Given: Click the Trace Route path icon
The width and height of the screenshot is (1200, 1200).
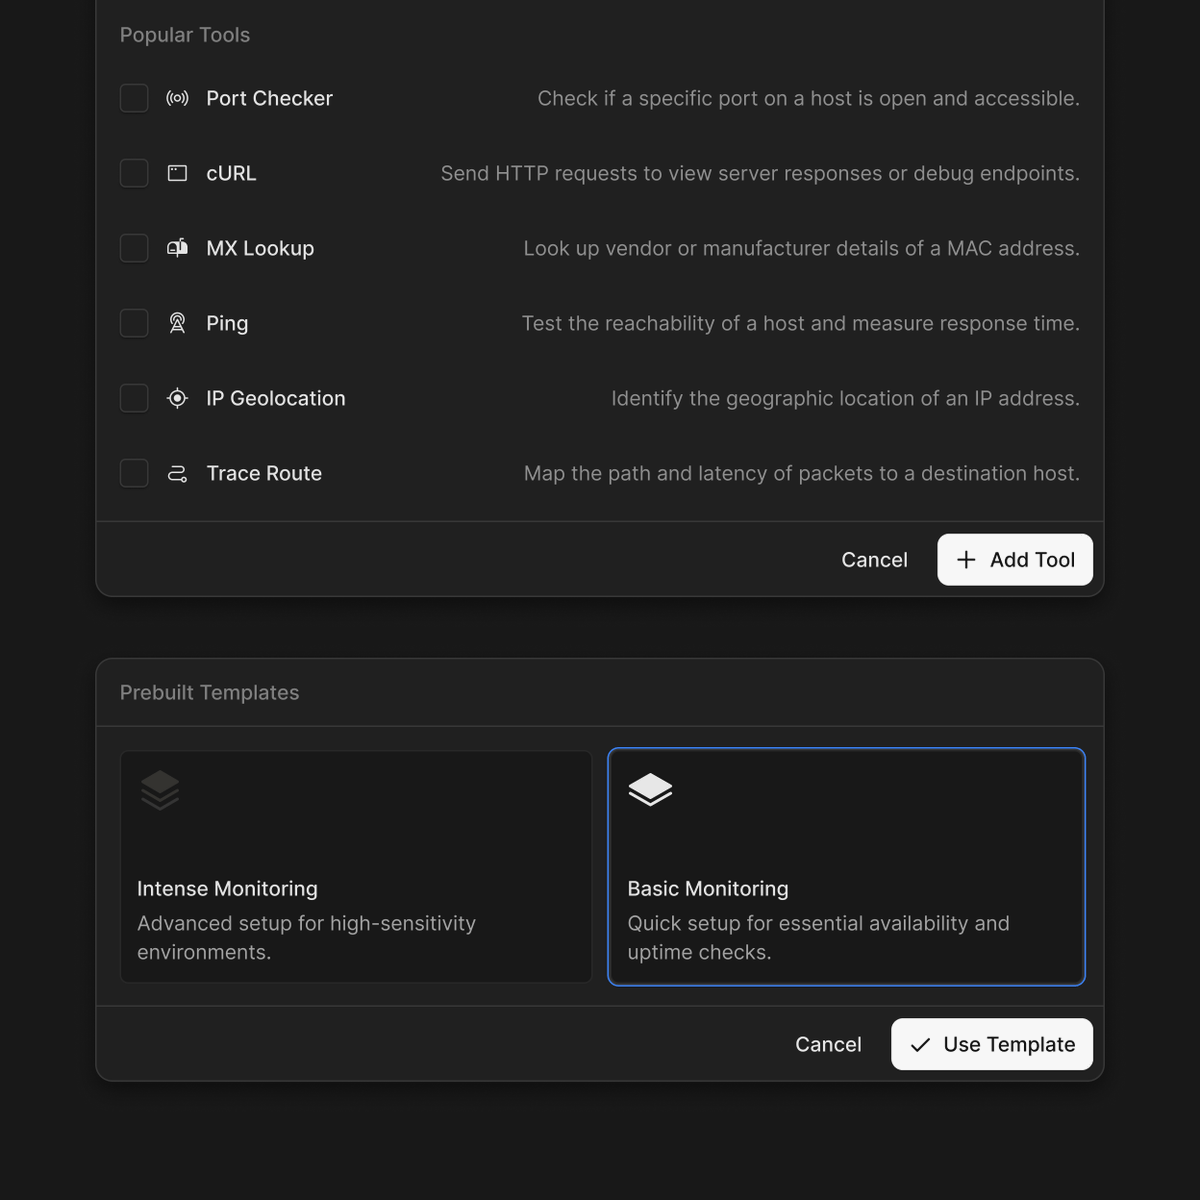Looking at the screenshot, I should tap(177, 473).
